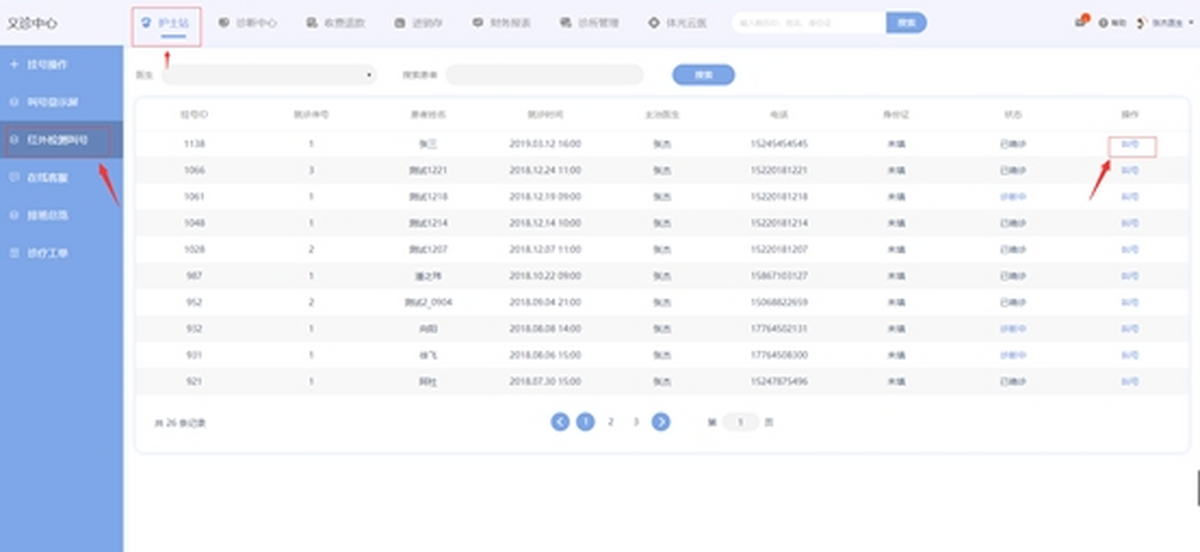
Task: Click 叫号 for registration 921
Action: pos(1130,381)
